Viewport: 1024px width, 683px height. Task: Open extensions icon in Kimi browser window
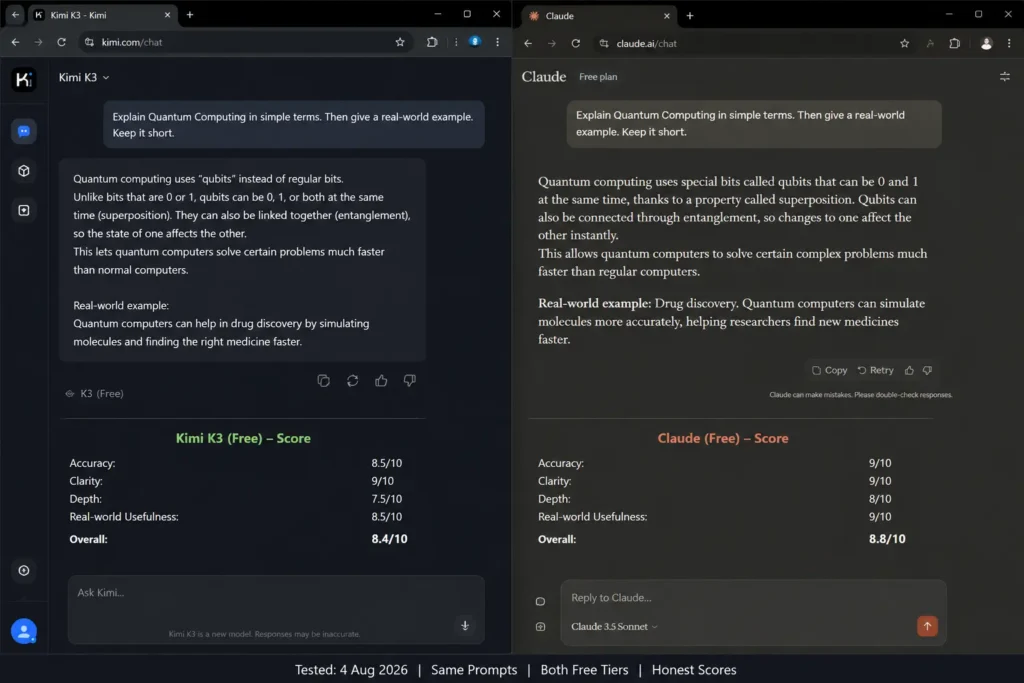click(x=432, y=42)
